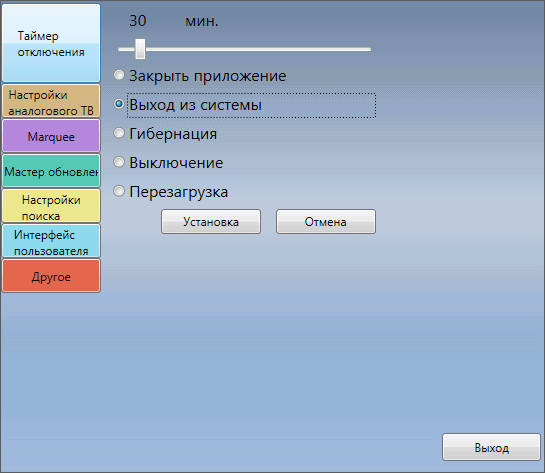Click the timer slider thumb
The width and height of the screenshot is (545, 473).
(x=140, y=49)
